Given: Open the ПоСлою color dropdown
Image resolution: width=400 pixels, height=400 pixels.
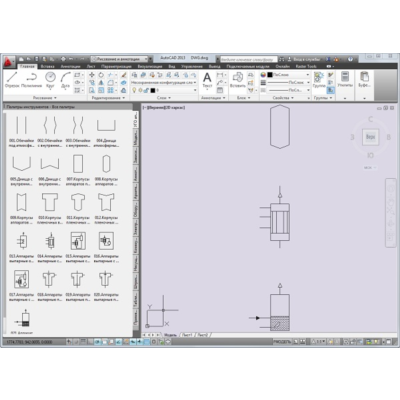Looking at the screenshot, I should point(288,75).
